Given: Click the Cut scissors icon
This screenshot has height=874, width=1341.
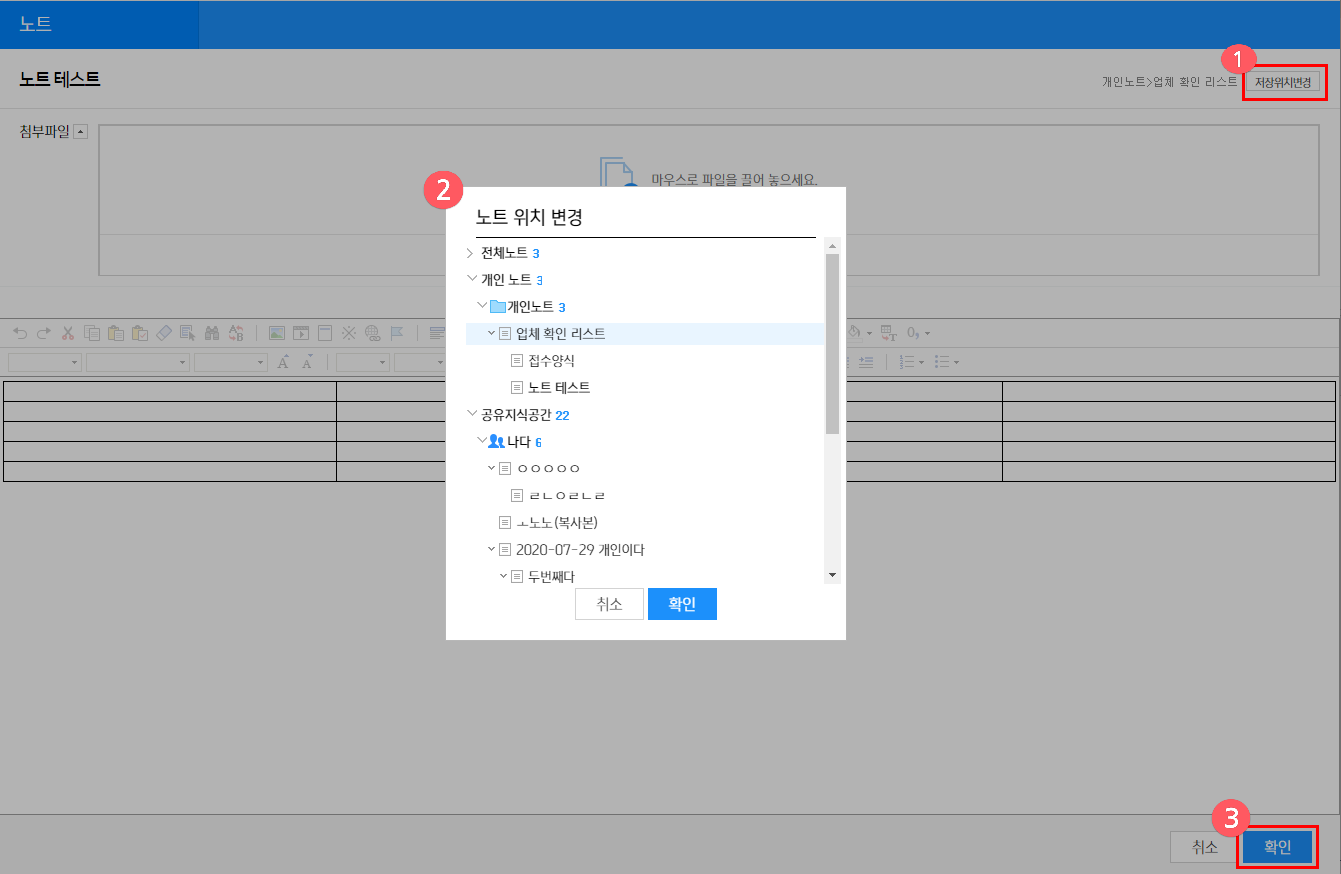Looking at the screenshot, I should pyautogui.click(x=68, y=333).
